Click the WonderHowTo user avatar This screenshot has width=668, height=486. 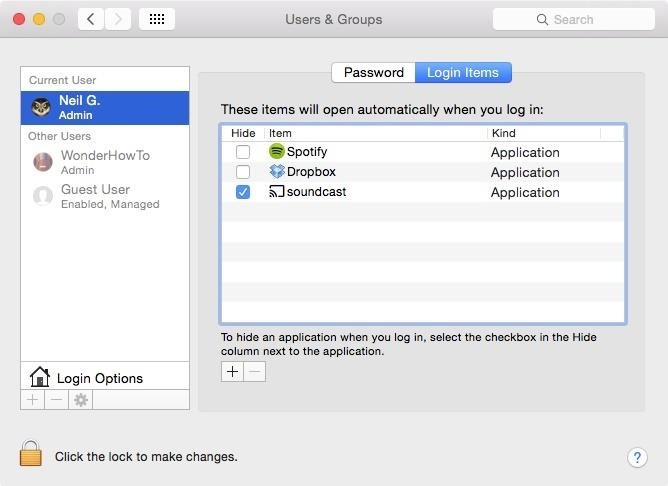click(43, 162)
